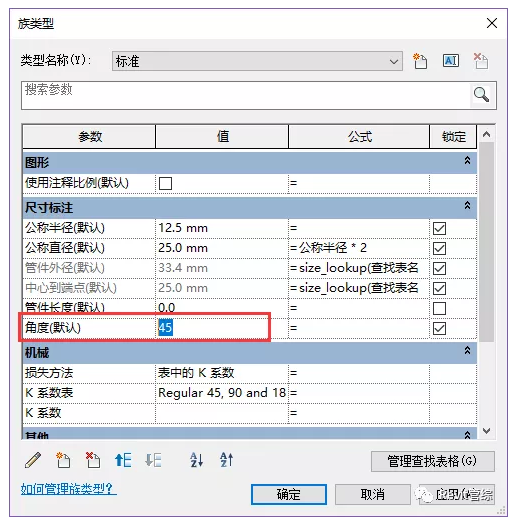Click the Delete Parameter icon in bottom toolbar
The width and height of the screenshot is (513, 522).
[x=93, y=460]
